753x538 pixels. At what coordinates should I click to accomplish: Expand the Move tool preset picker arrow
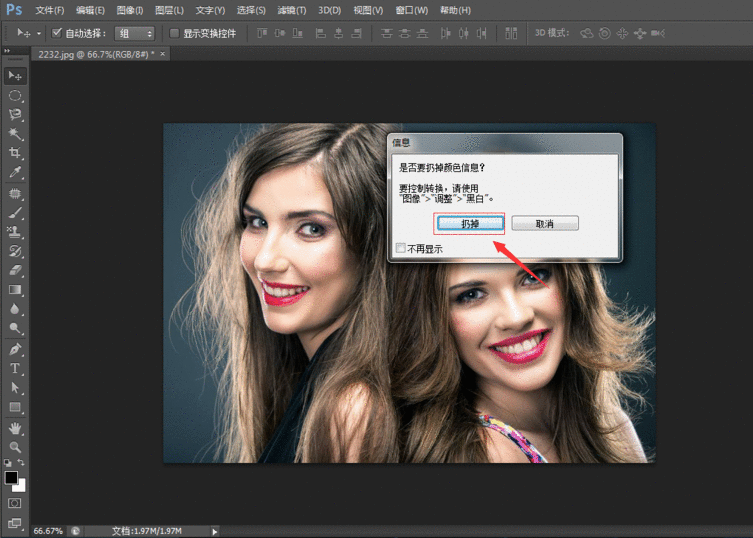point(39,33)
